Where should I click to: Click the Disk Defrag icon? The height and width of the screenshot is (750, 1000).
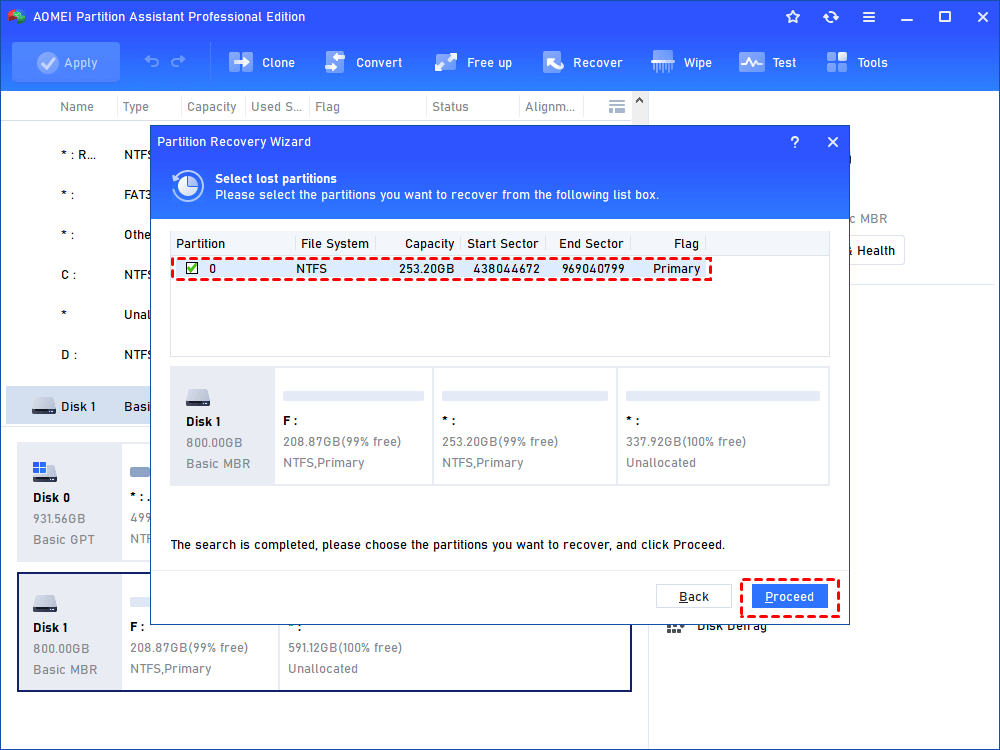(x=675, y=625)
